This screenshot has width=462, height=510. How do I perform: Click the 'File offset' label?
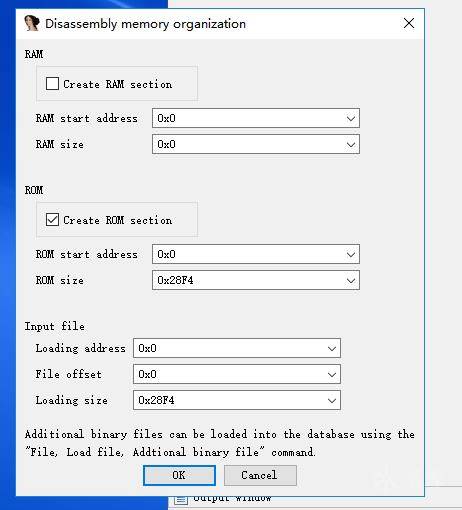coord(68,374)
